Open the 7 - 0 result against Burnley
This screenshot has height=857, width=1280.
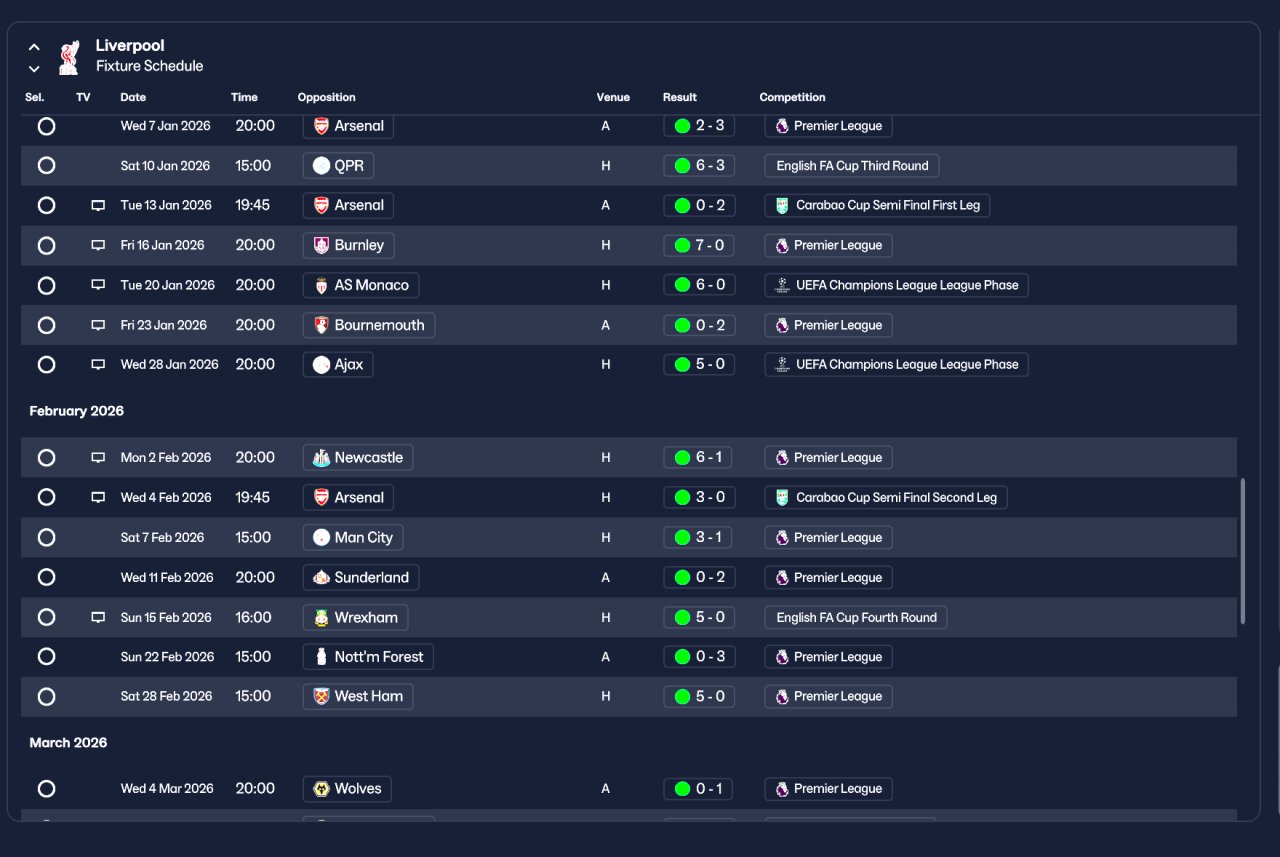699,245
